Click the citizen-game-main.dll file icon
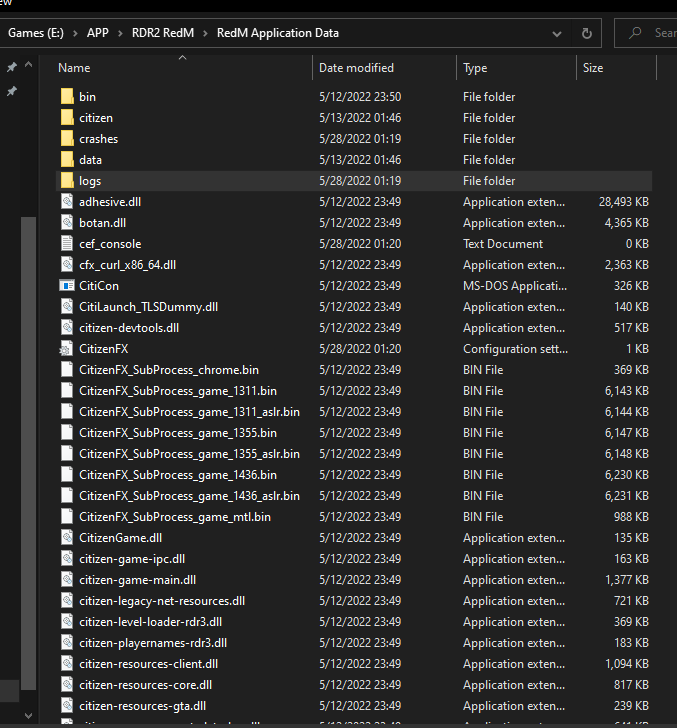 point(67,579)
